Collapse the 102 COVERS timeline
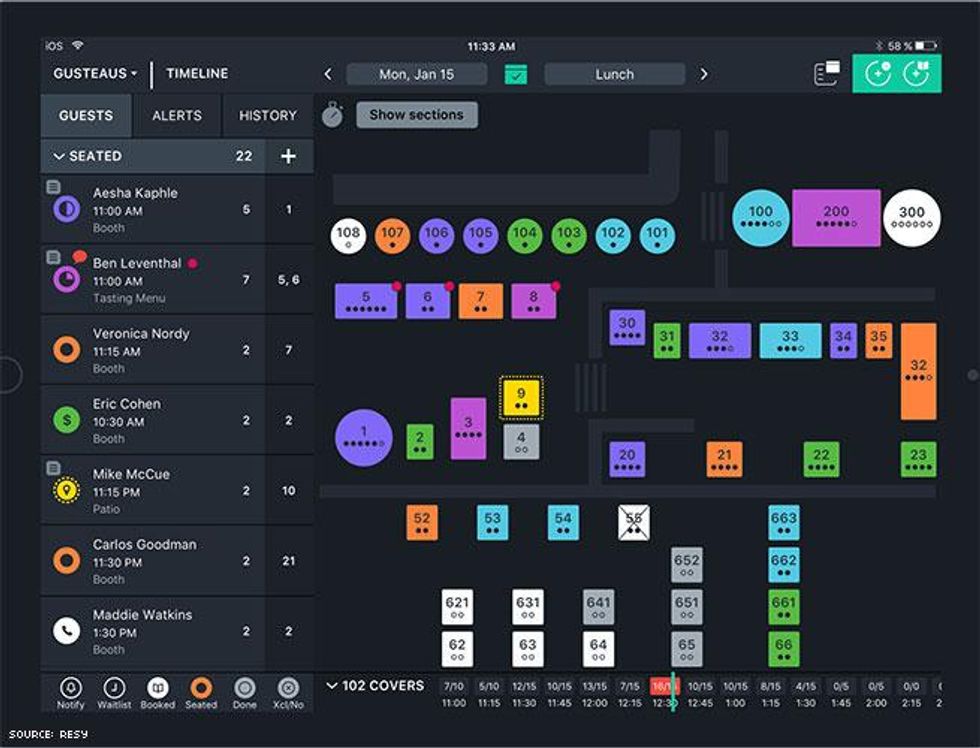This screenshot has height=748, width=980. click(x=332, y=686)
